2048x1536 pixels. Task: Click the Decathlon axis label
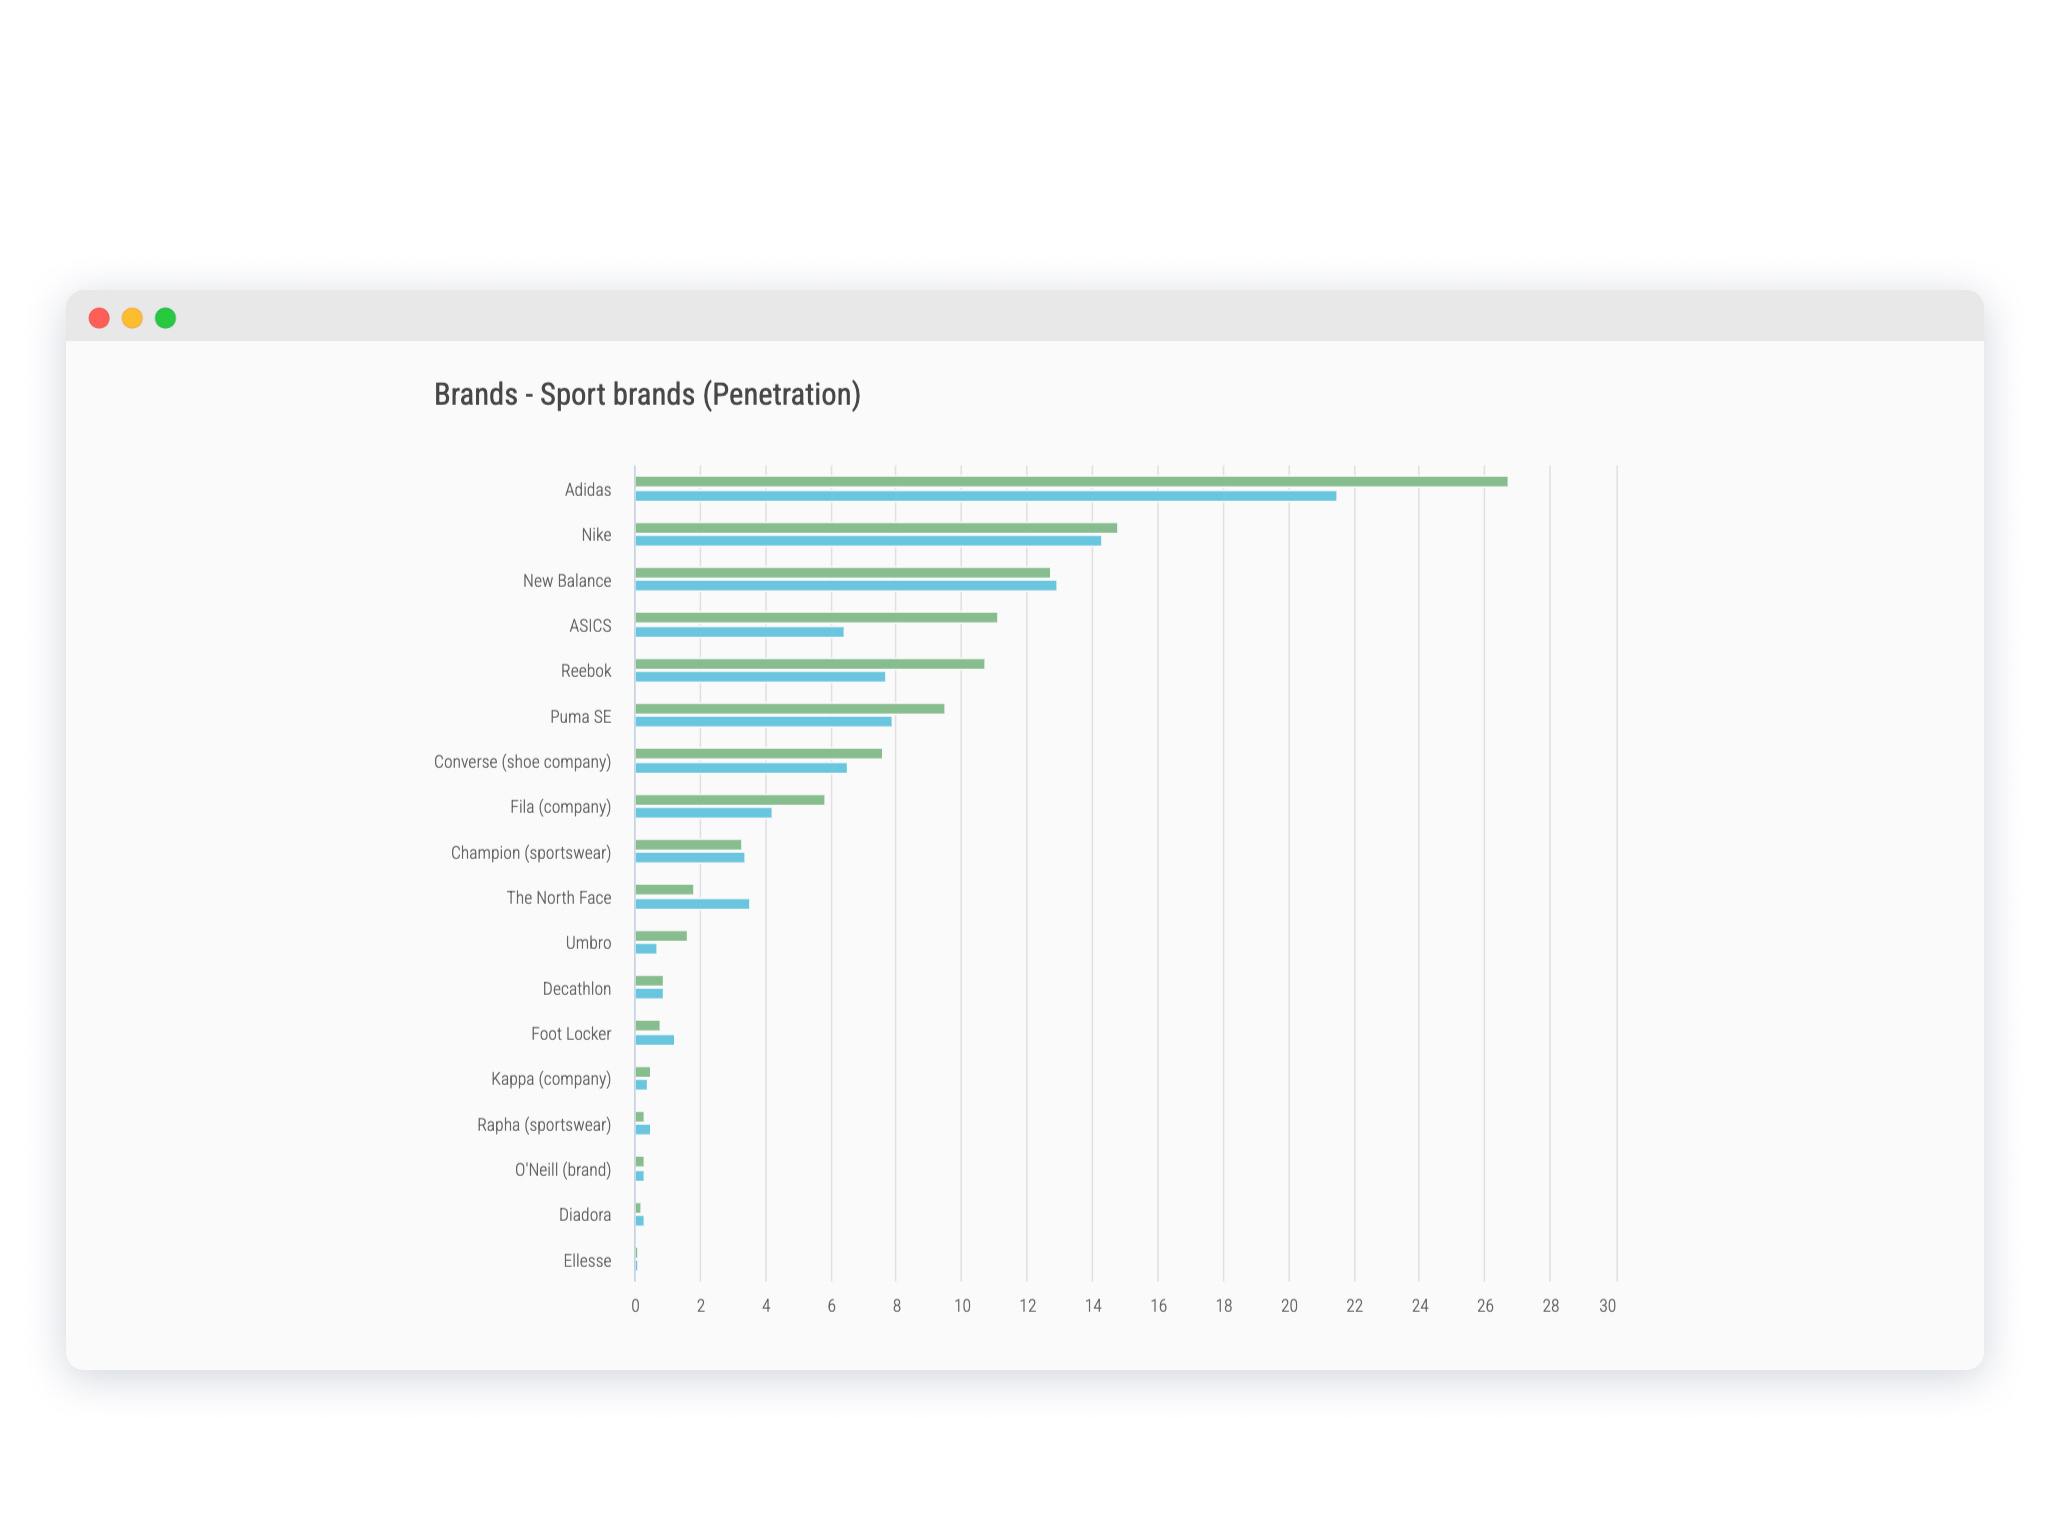tap(576, 989)
